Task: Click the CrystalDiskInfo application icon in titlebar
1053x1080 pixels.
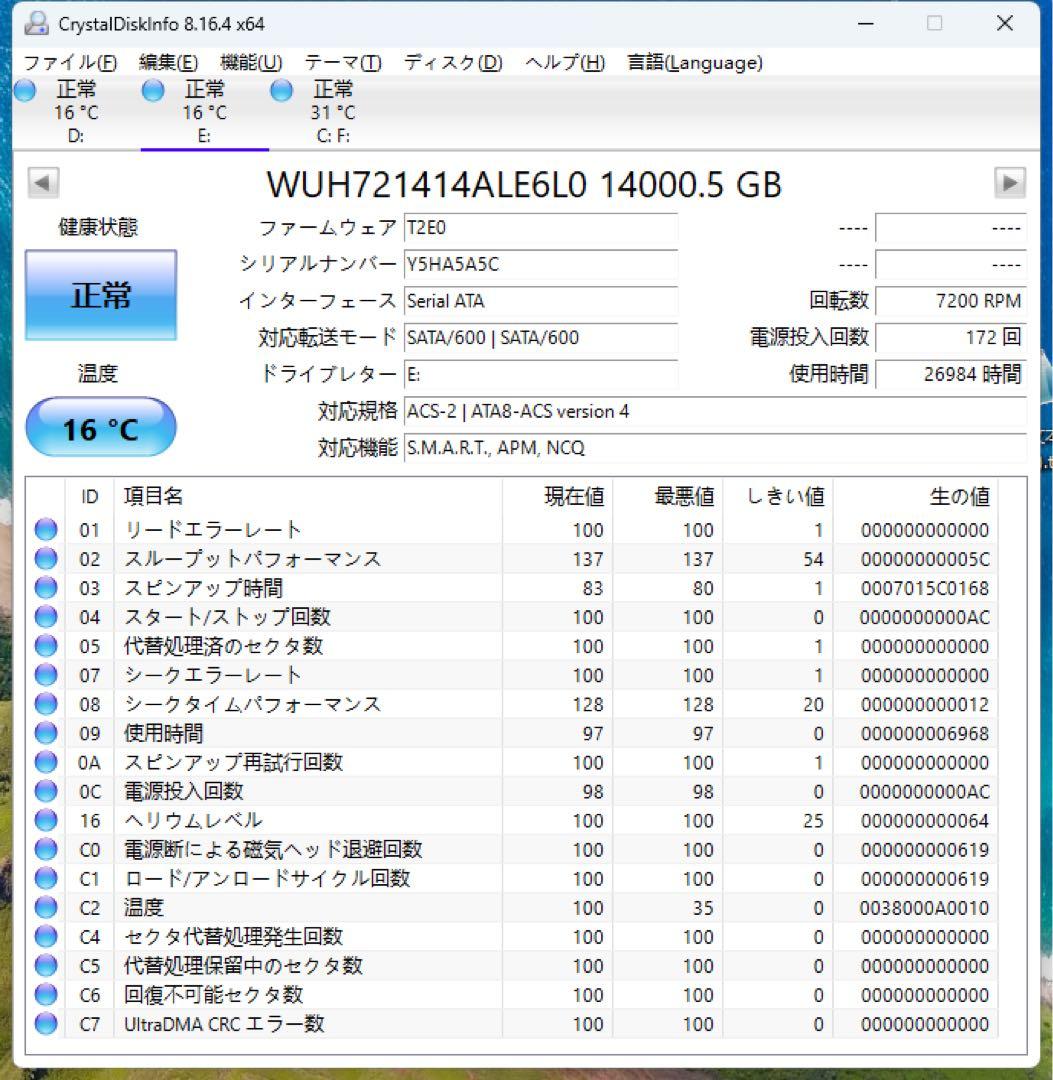Action: click(x=37, y=21)
